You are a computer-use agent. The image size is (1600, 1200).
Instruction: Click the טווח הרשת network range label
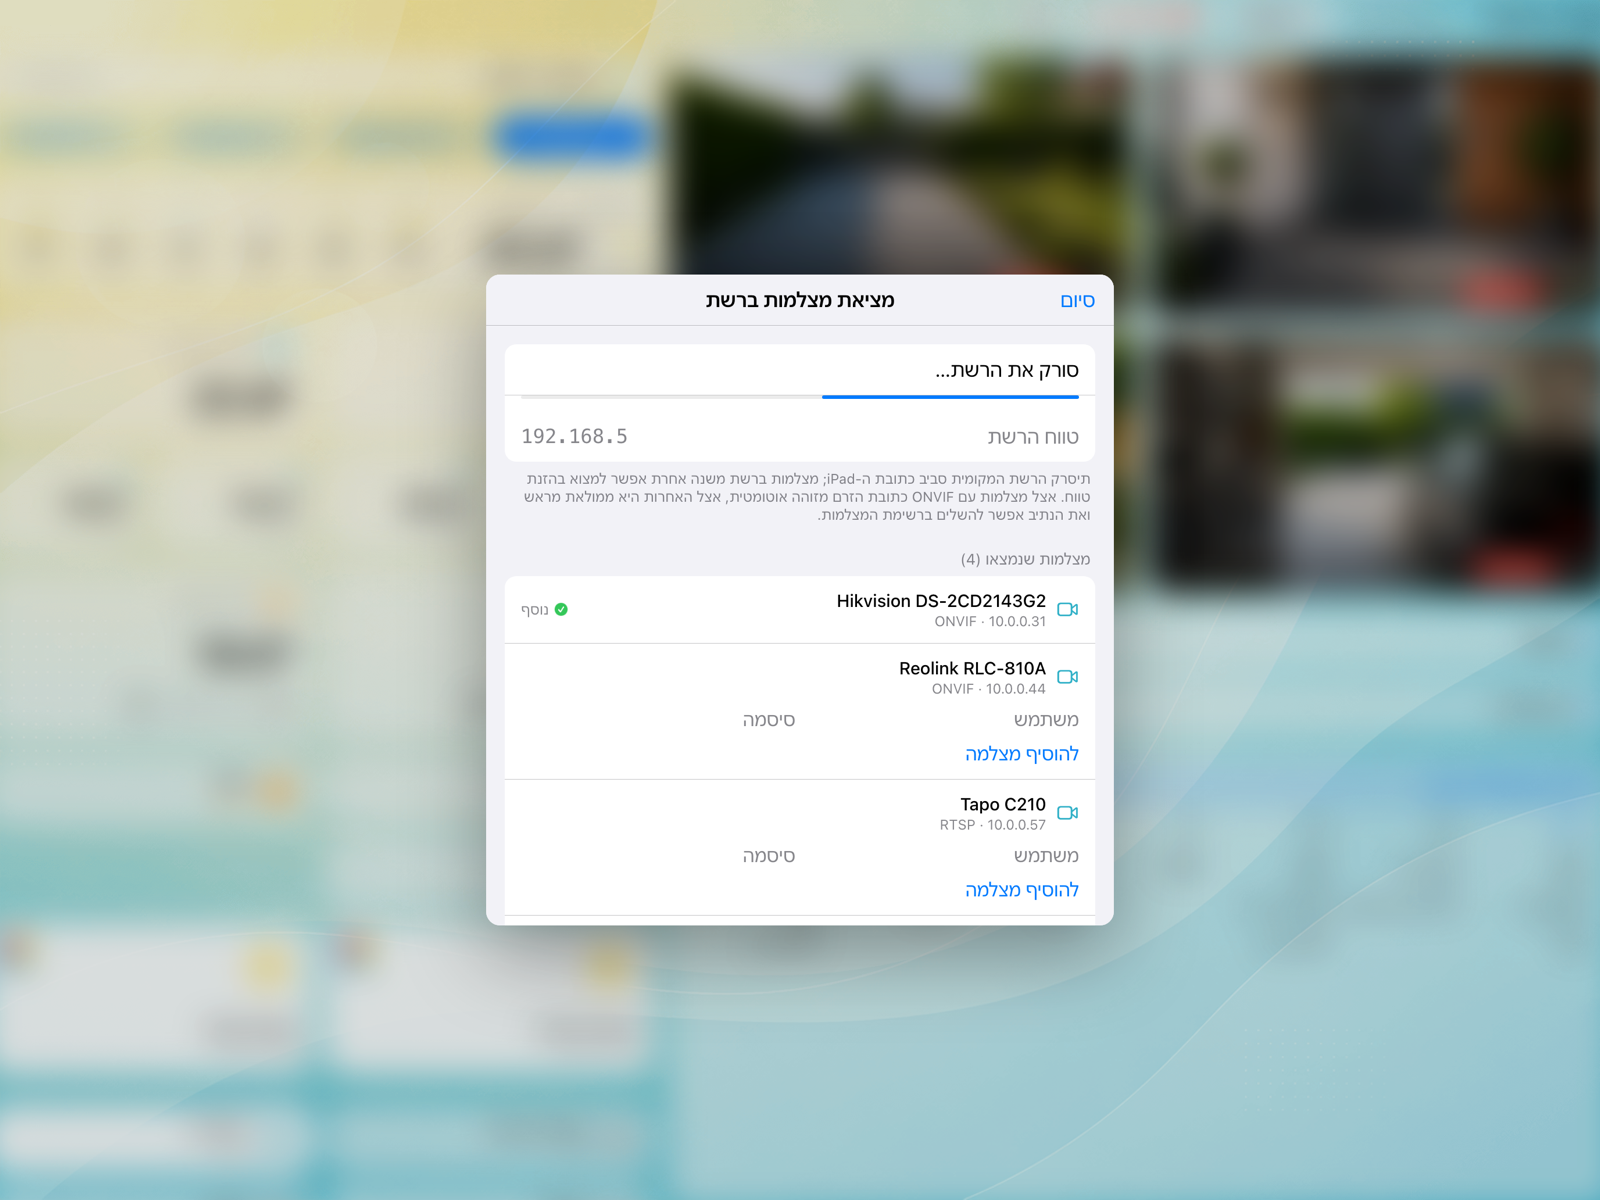(x=1033, y=437)
